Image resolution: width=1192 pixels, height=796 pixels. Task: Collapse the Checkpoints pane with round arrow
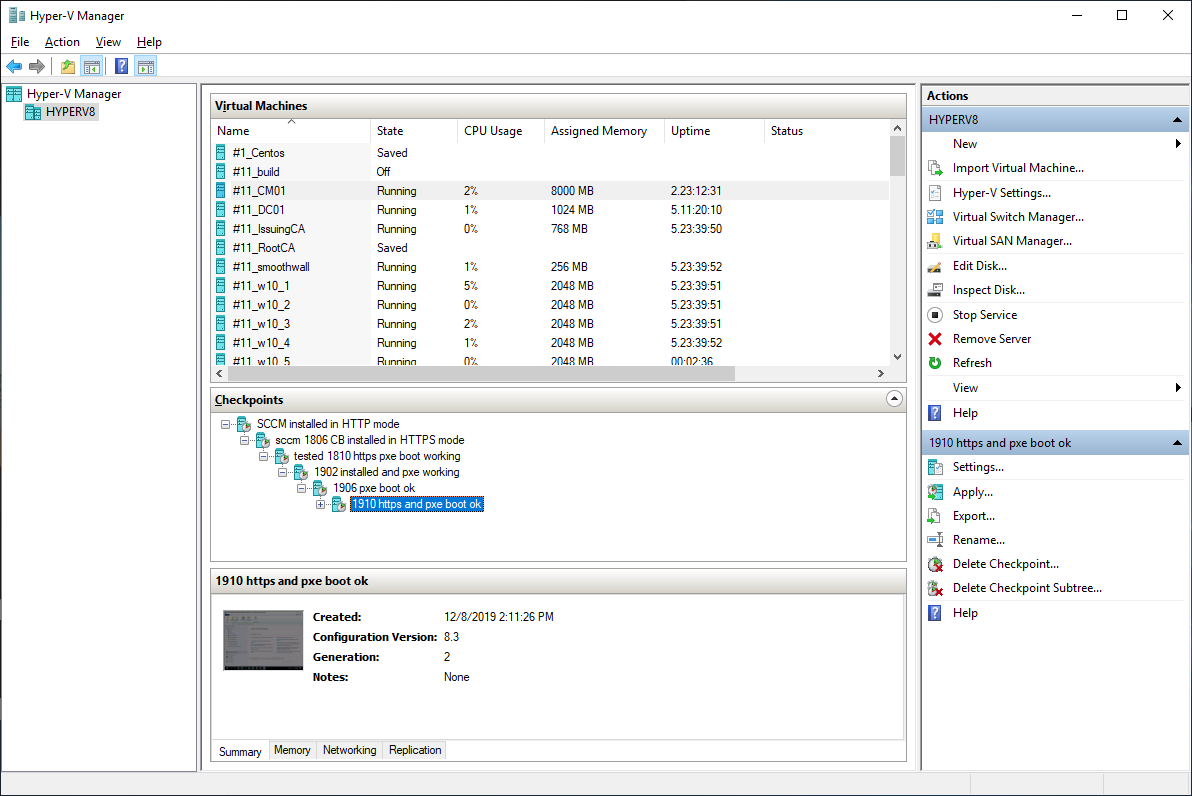tap(894, 399)
